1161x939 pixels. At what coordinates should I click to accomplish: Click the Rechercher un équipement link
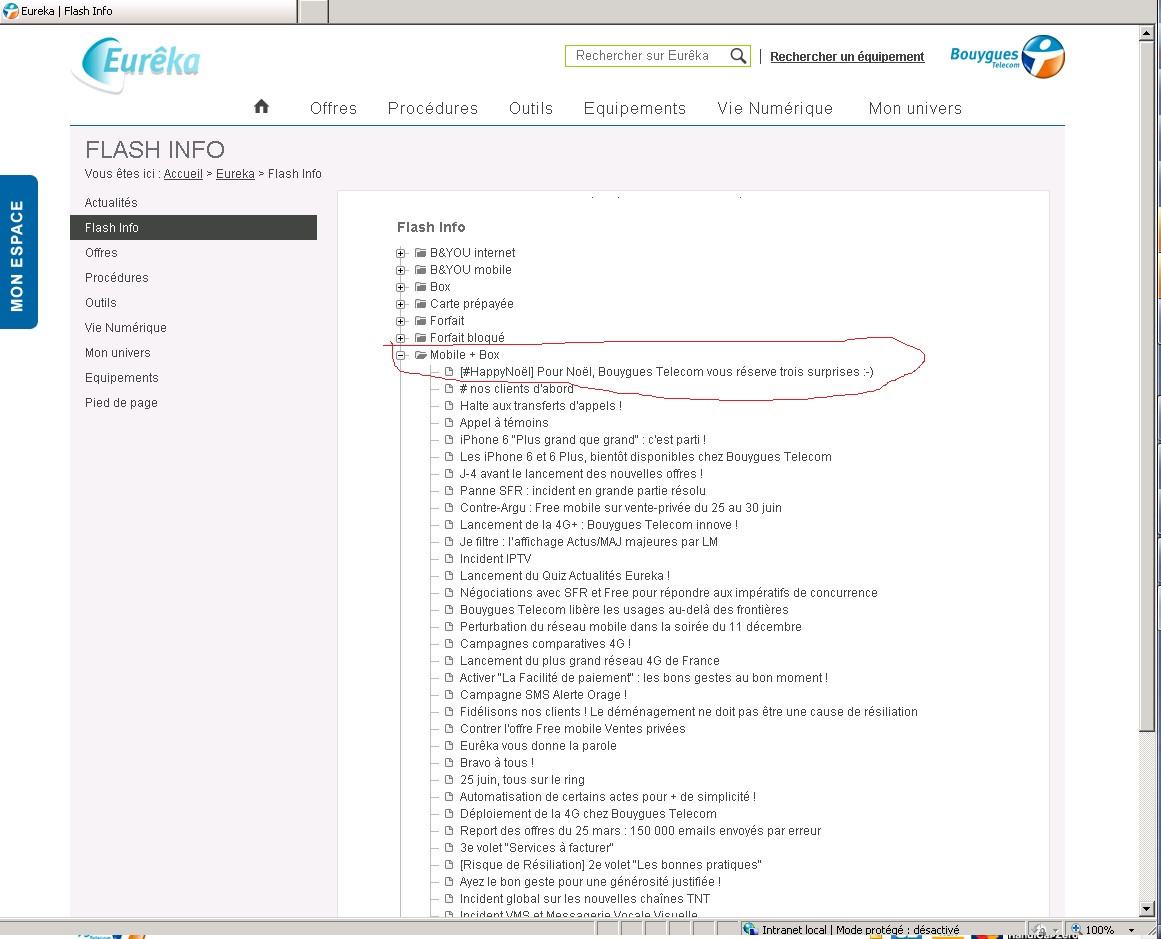click(x=847, y=56)
